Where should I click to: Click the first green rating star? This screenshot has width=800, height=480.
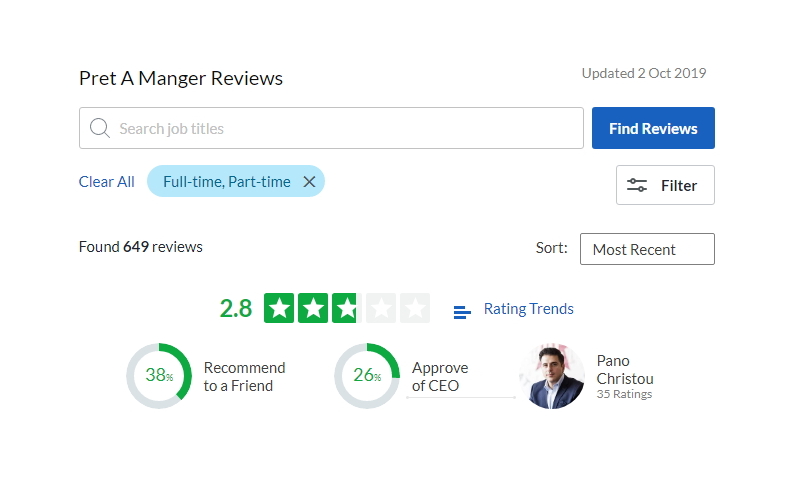point(280,308)
